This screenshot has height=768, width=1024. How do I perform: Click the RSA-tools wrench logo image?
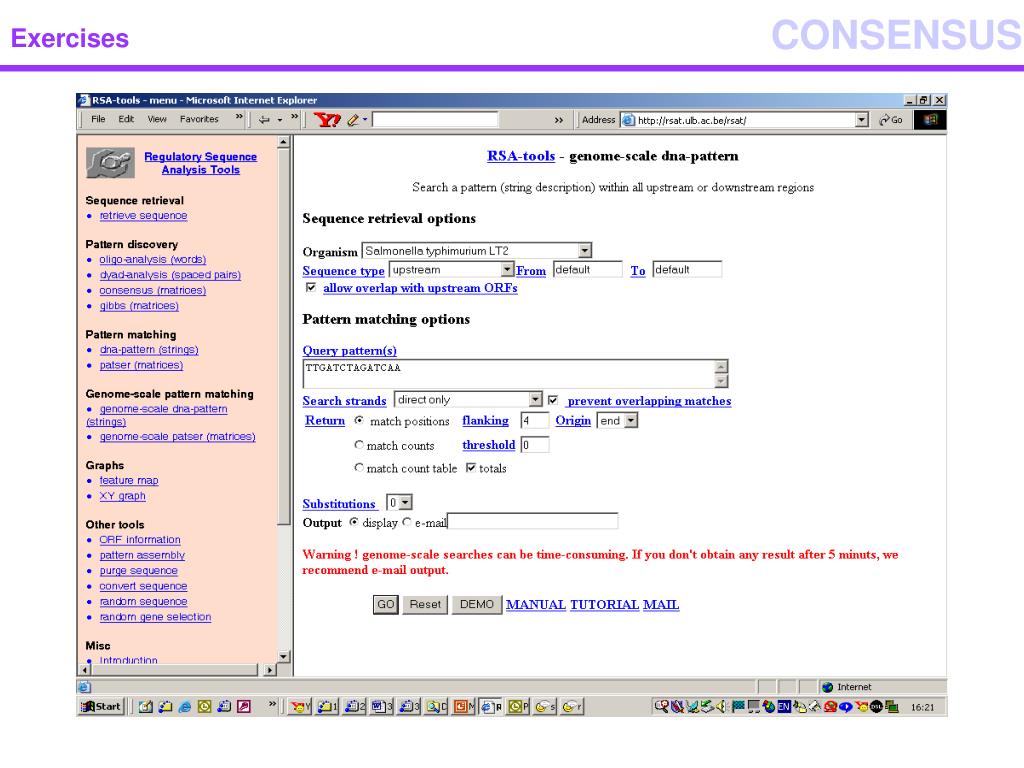click(x=110, y=163)
